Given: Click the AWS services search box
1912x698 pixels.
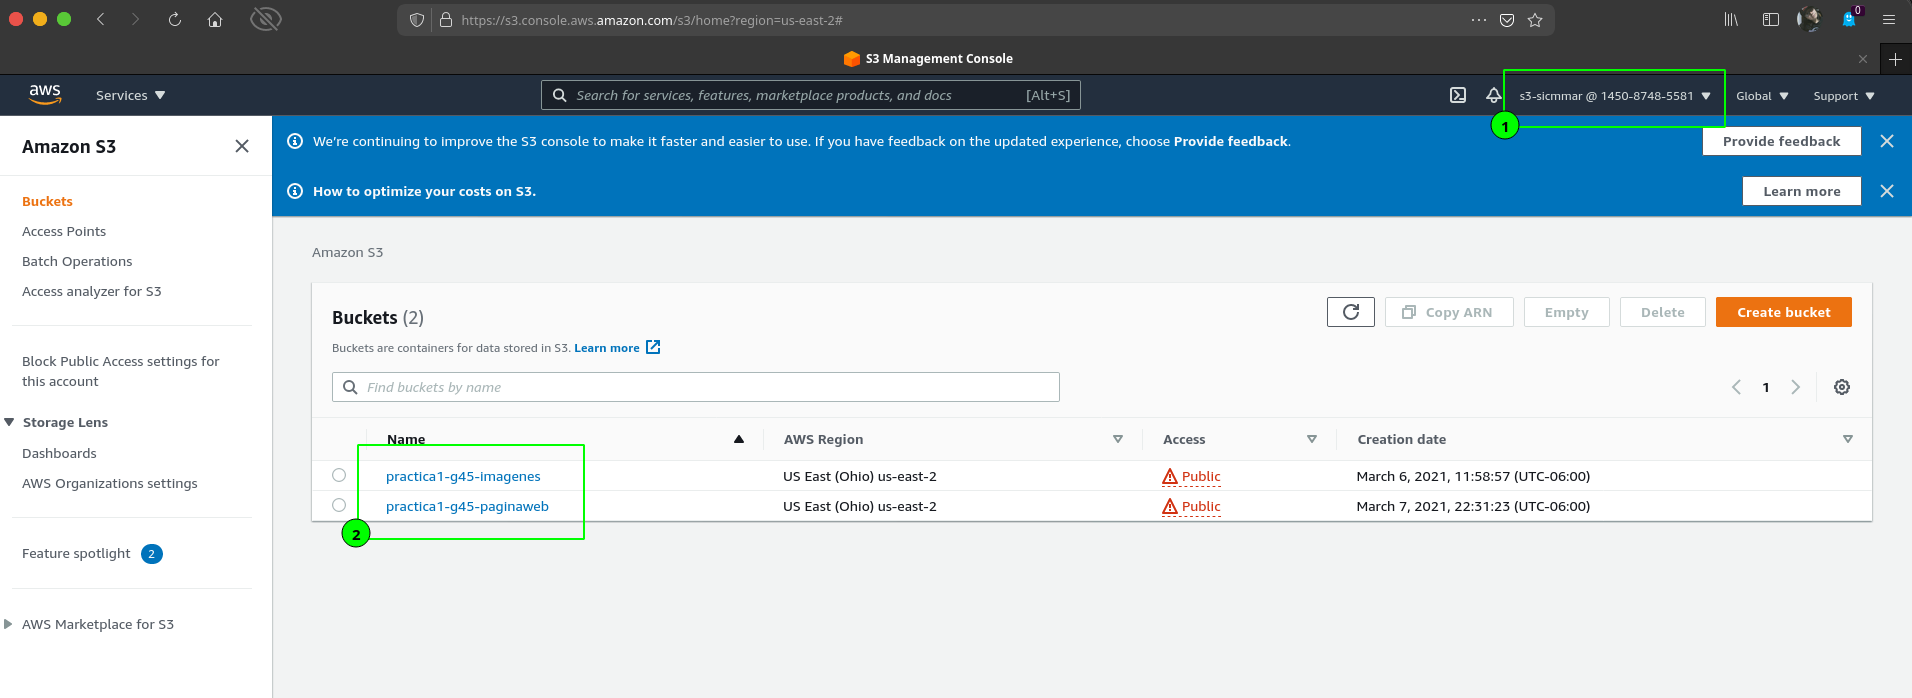Looking at the screenshot, I should tap(811, 95).
